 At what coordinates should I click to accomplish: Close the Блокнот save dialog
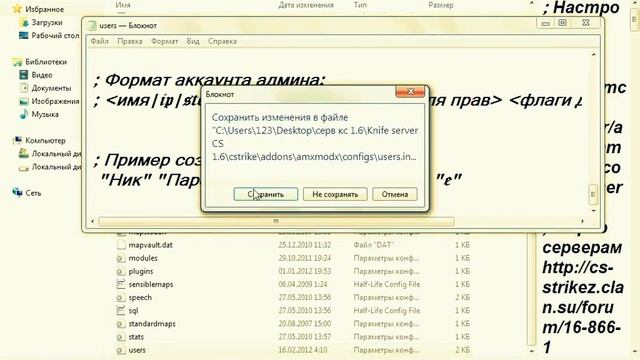410,92
